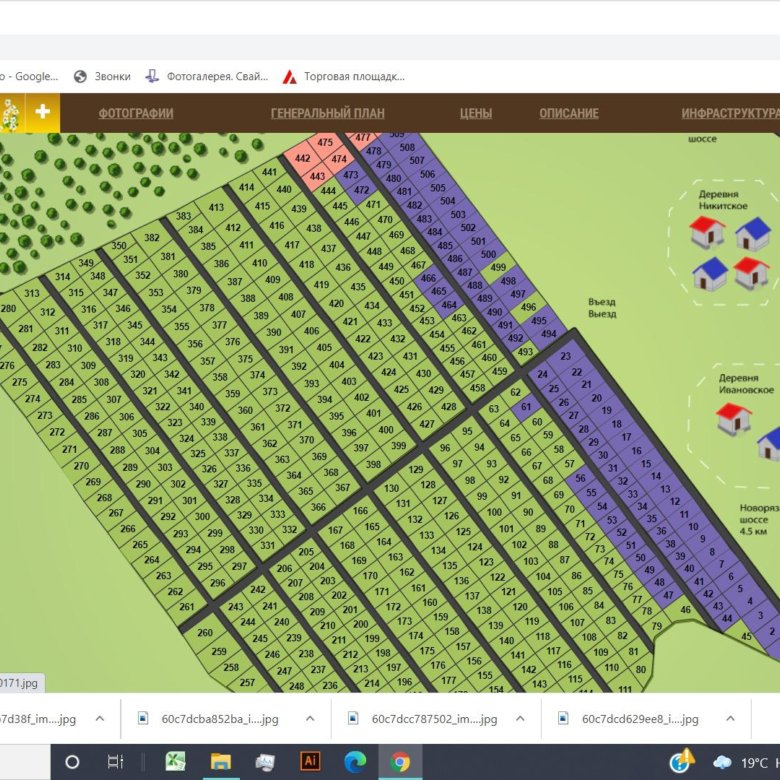780x780 pixels.
Task: Launch Adobe Illustrator from taskbar
Action: pyautogui.click(x=309, y=761)
